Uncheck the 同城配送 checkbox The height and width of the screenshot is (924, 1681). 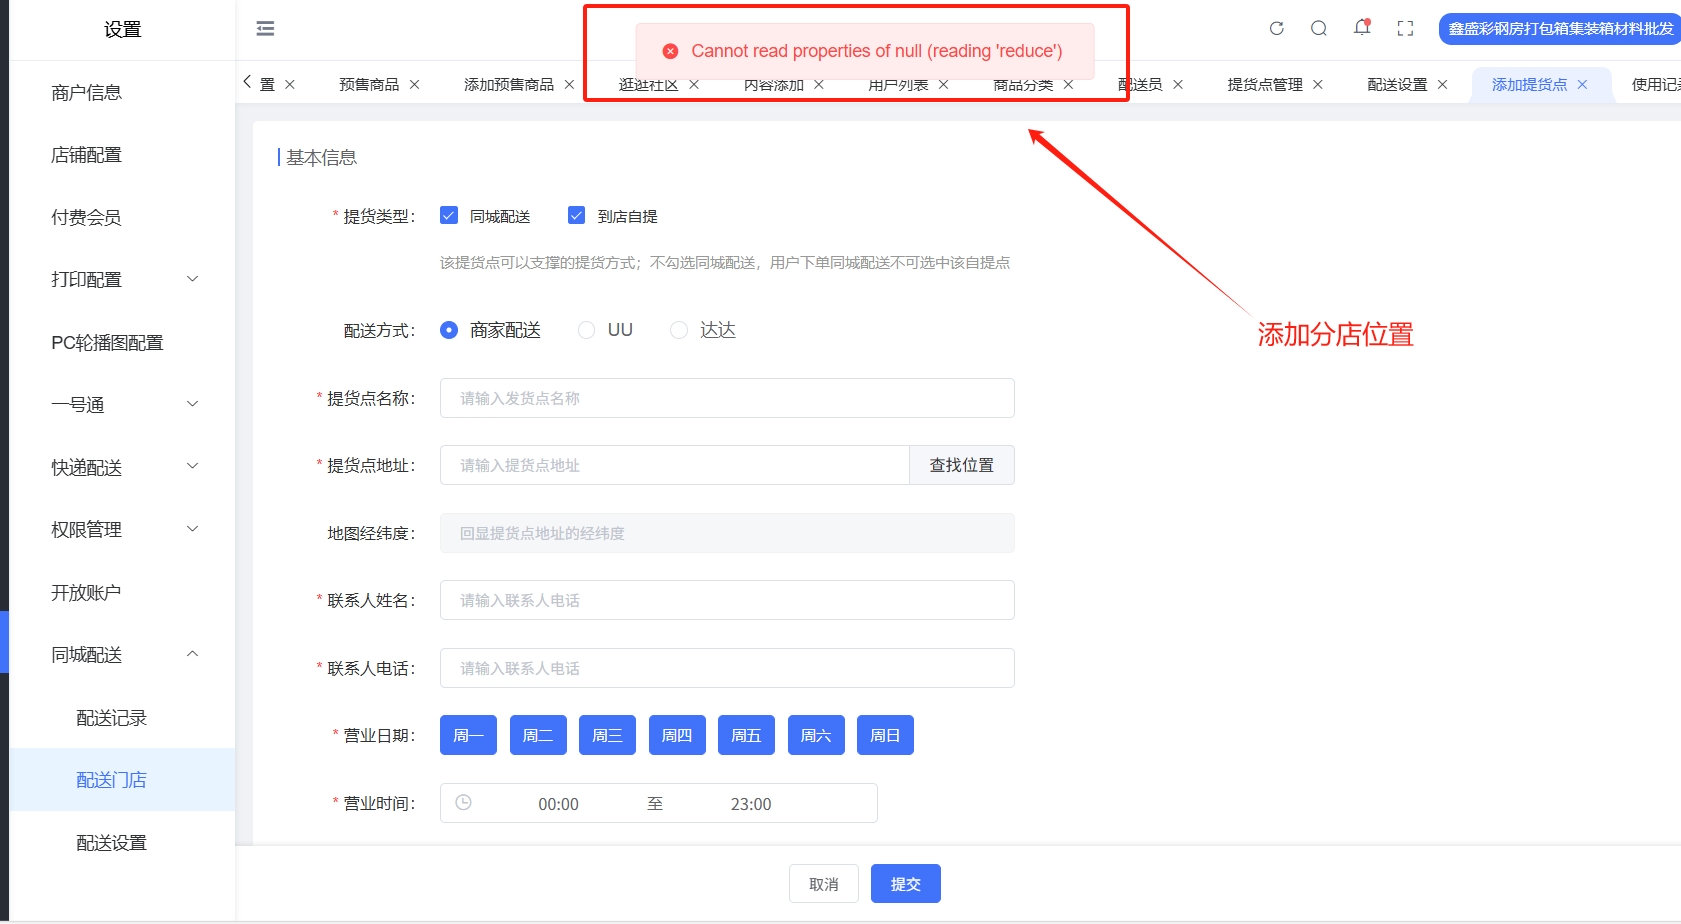(449, 216)
